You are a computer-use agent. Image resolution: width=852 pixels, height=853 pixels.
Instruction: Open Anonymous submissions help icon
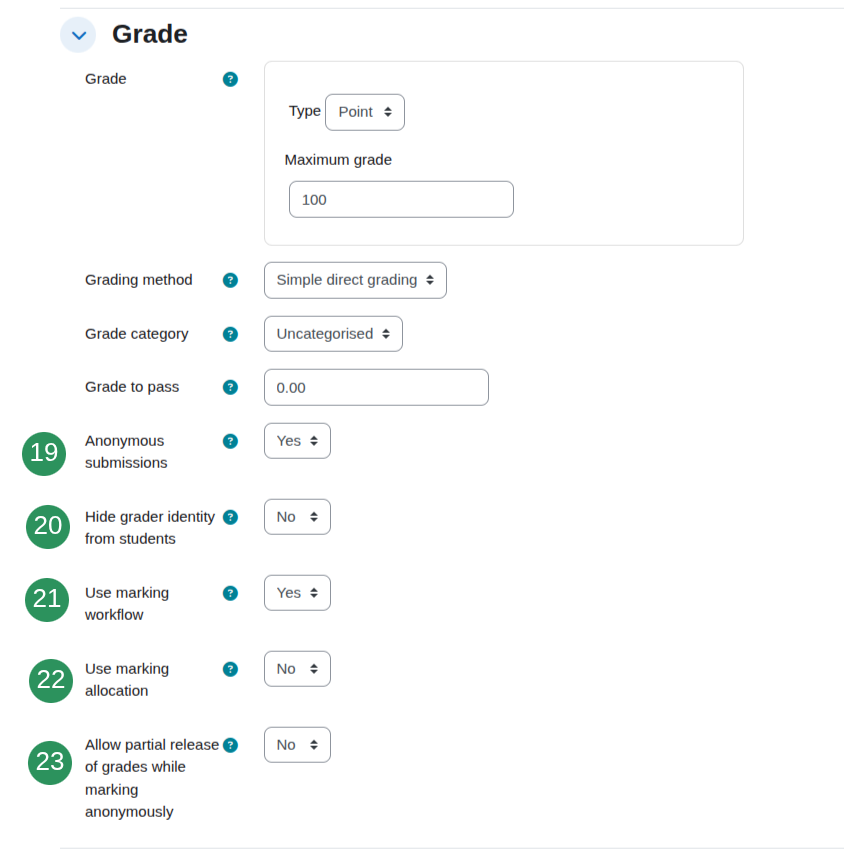click(230, 441)
